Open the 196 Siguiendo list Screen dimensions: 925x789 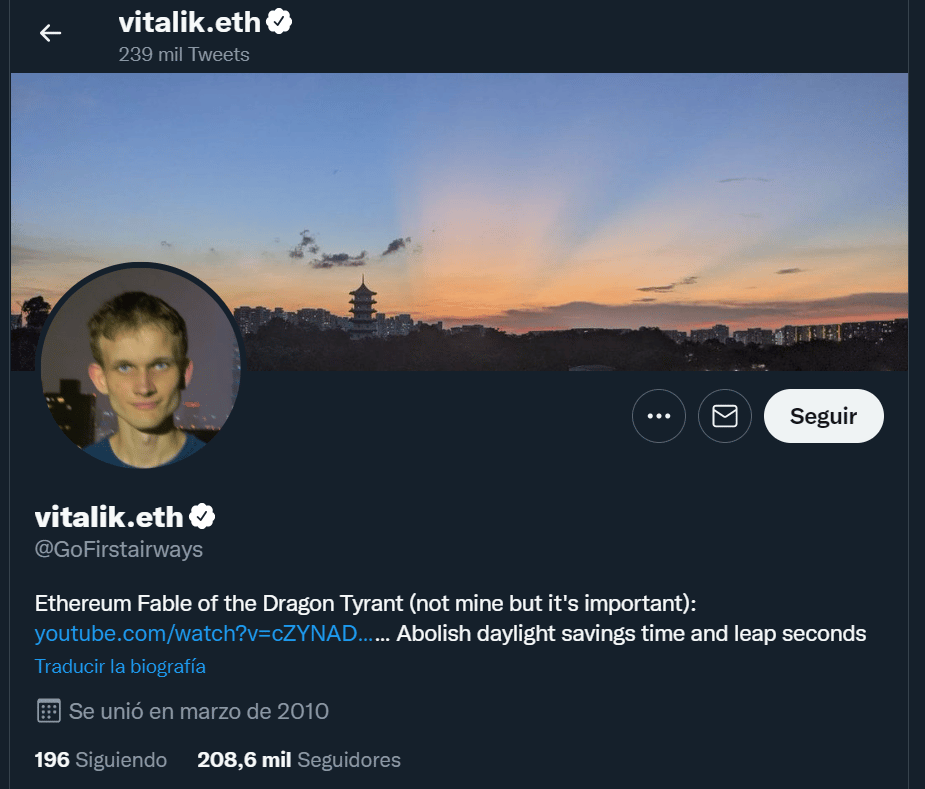[x=100, y=760]
